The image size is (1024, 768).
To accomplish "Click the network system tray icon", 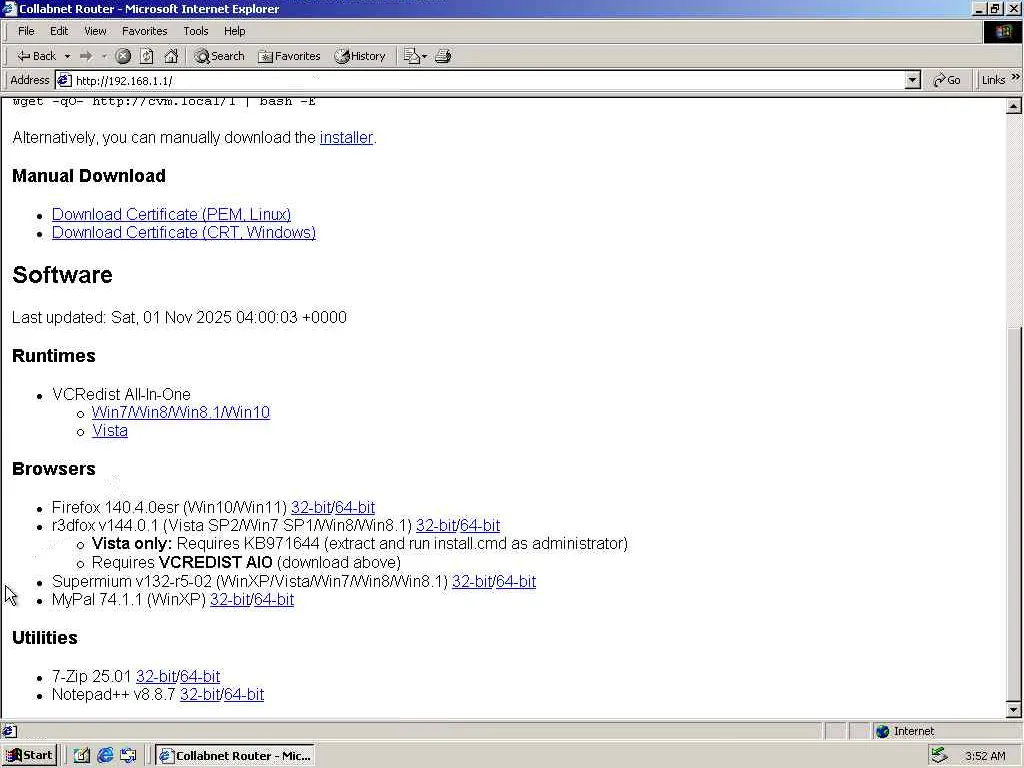I will click(x=939, y=756).
